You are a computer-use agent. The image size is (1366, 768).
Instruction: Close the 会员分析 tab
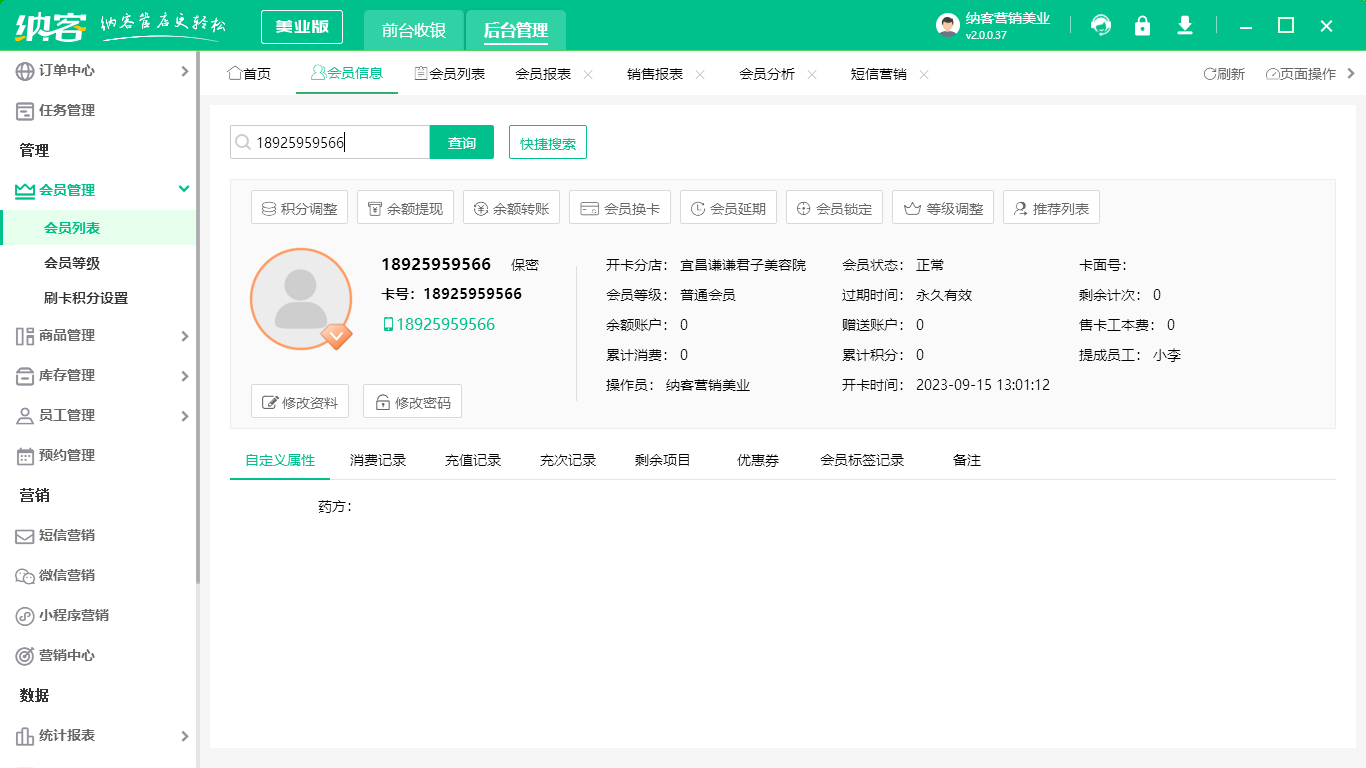812,75
